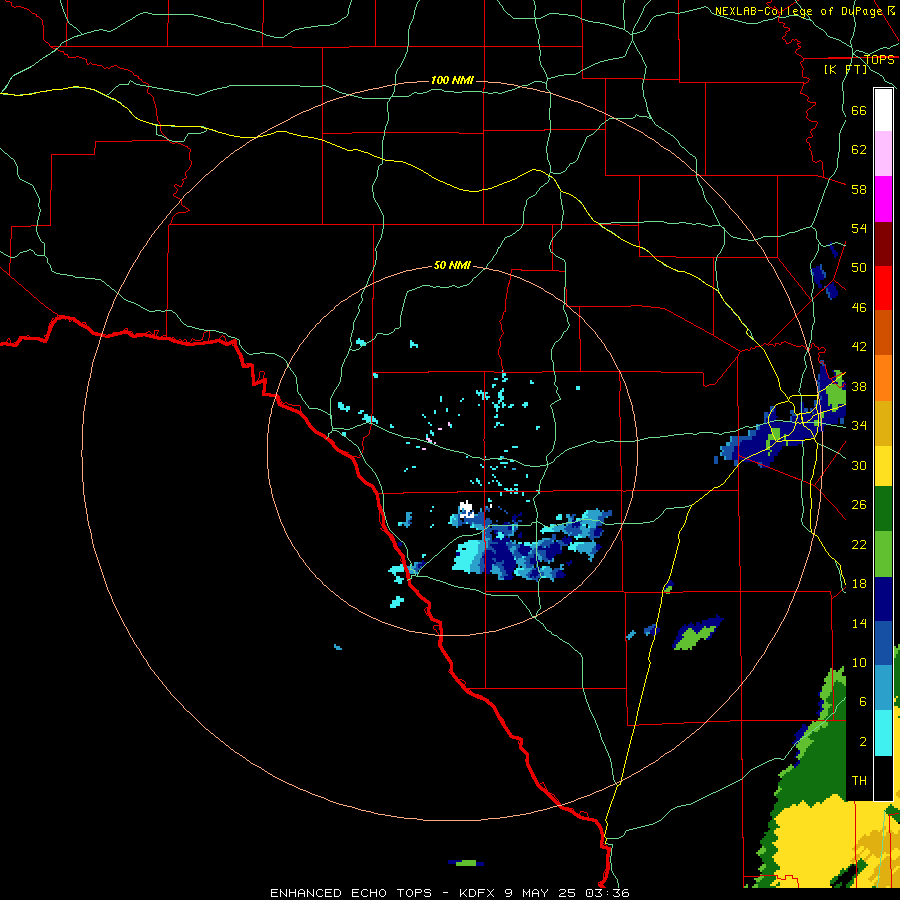Click the legend value 10
This screenshot has width=900, height=900.
tap(859, 662)
